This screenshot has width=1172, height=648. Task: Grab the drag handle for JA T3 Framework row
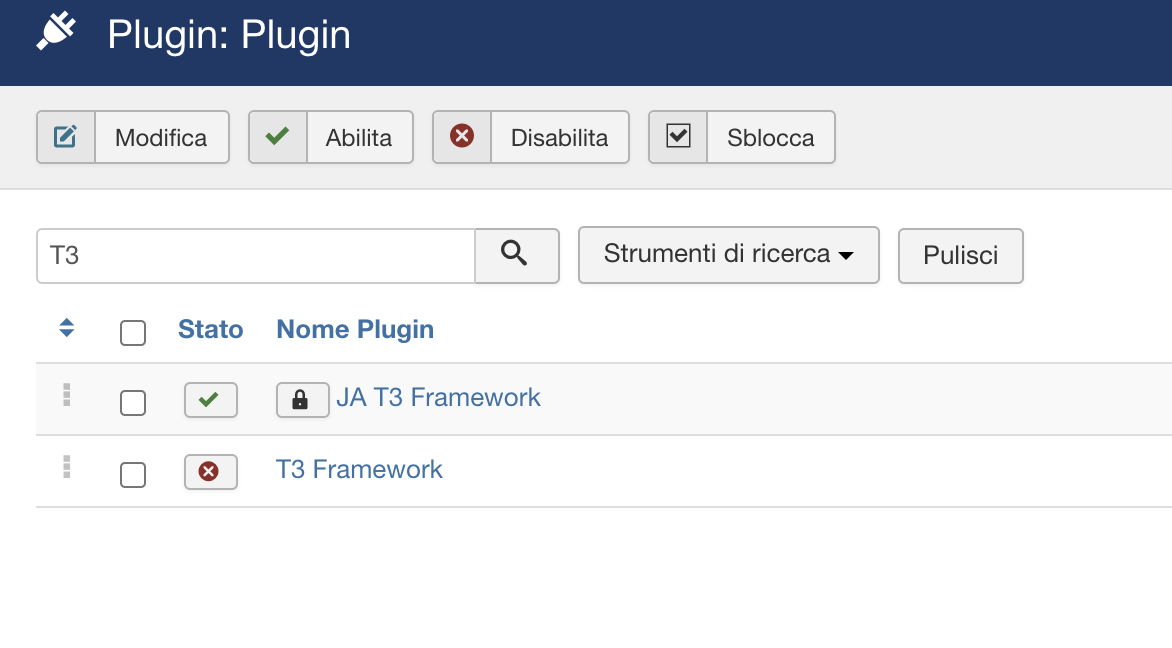67,395
